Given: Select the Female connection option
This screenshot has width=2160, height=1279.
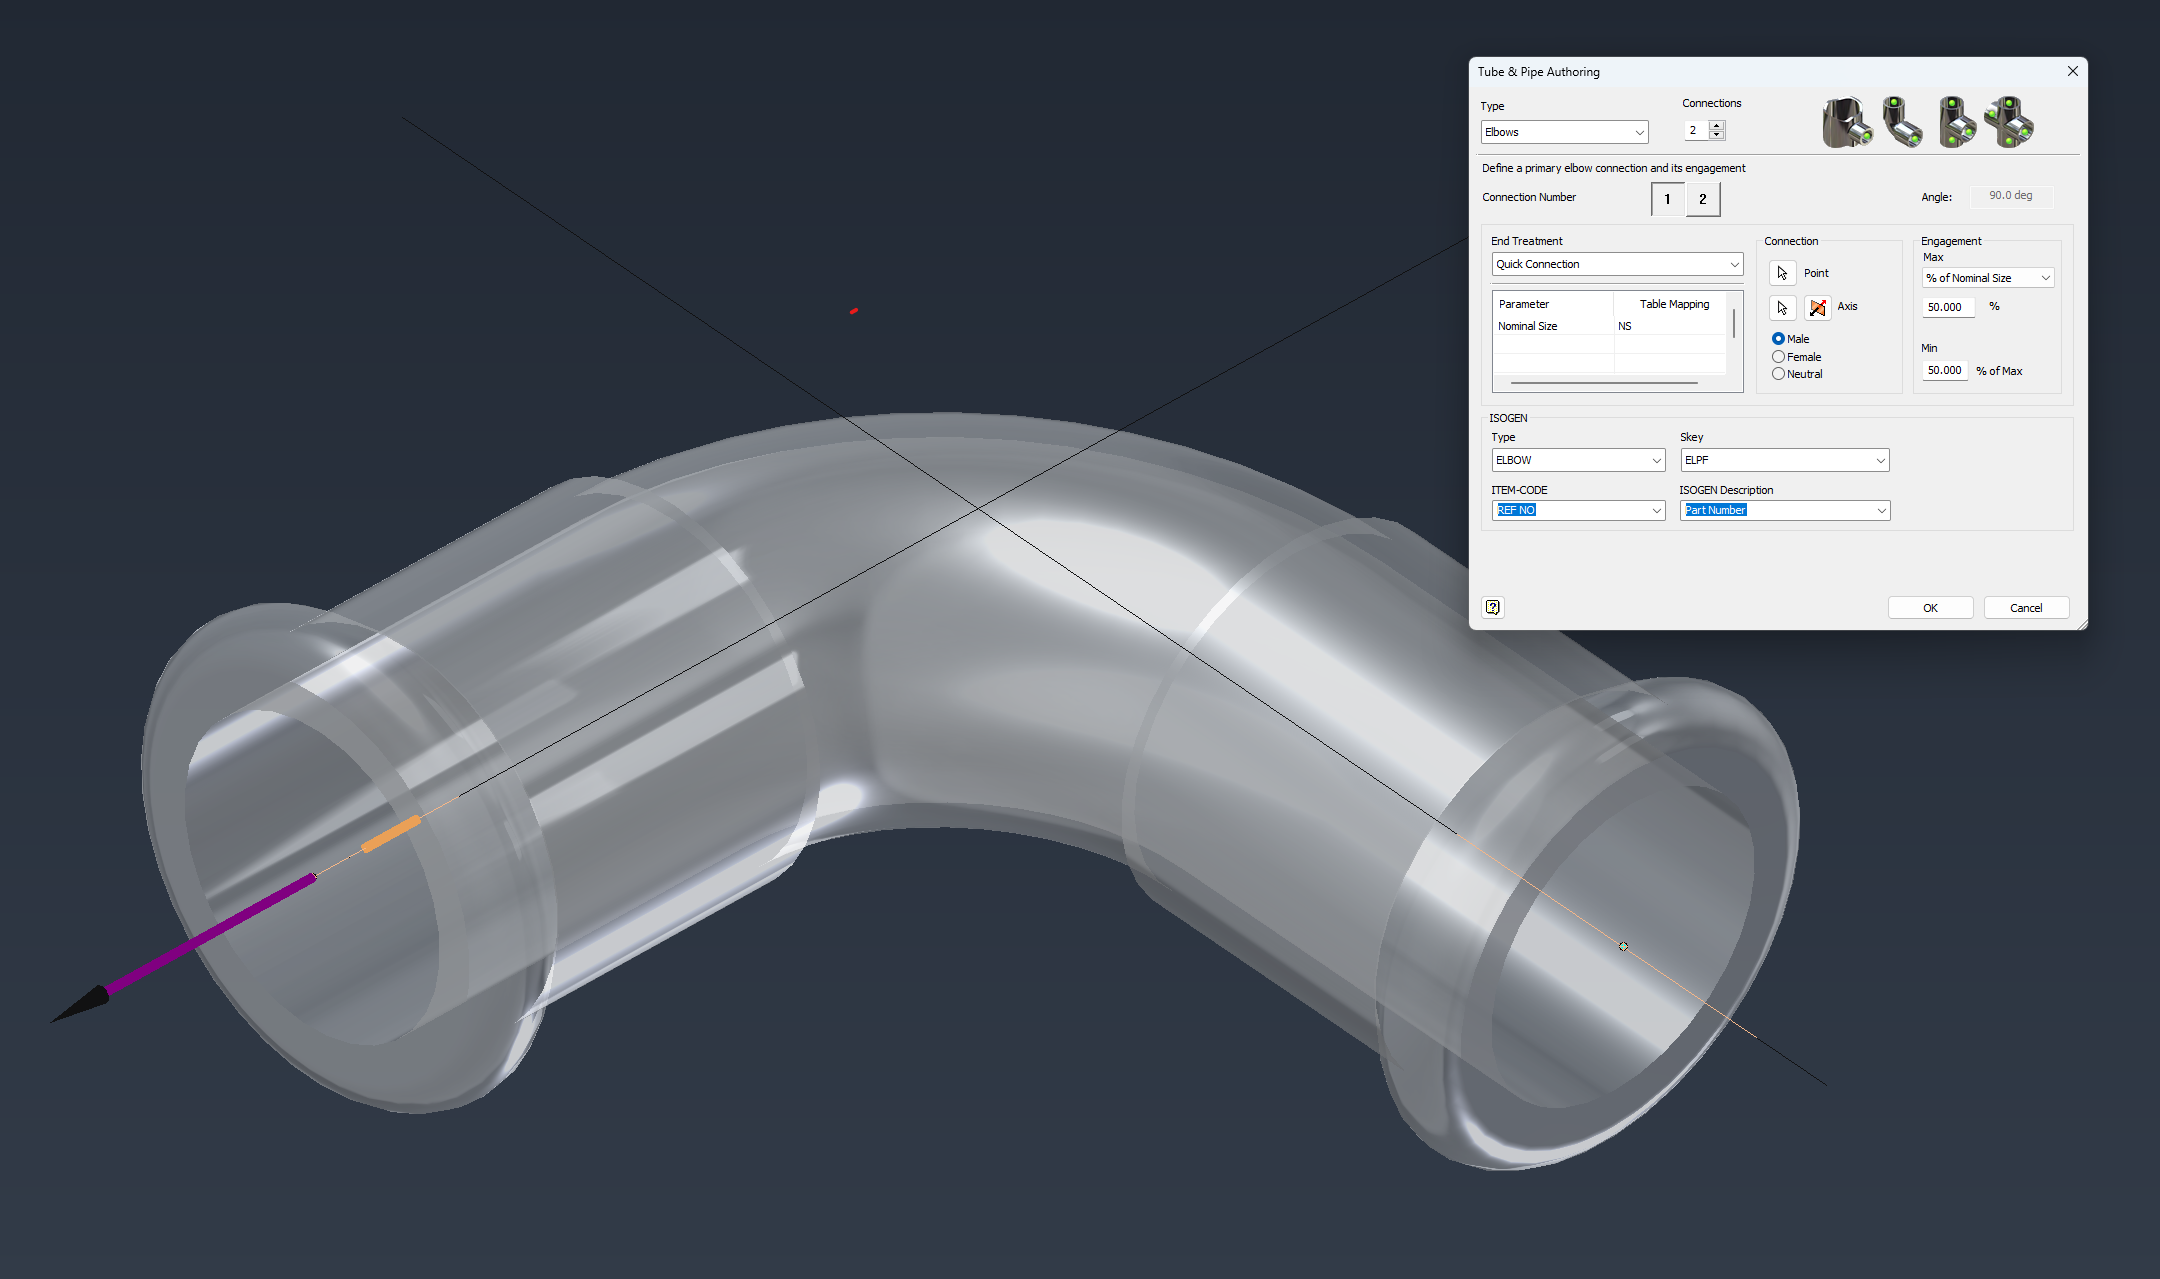Looking at the screenshot, I should coord(1779,356).
